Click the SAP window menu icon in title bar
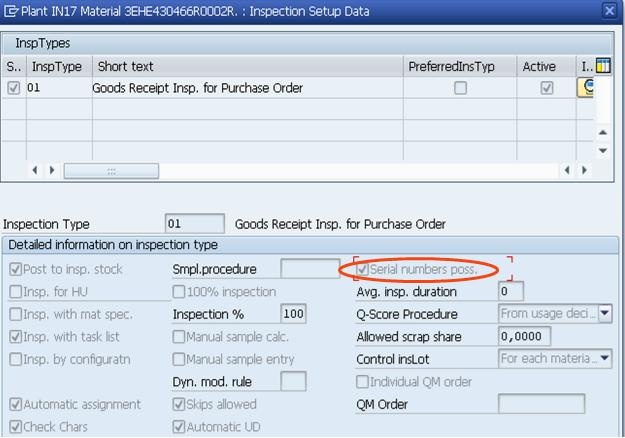Image resolution: width=625 pixels, height=438 pixels. [11, 11]
